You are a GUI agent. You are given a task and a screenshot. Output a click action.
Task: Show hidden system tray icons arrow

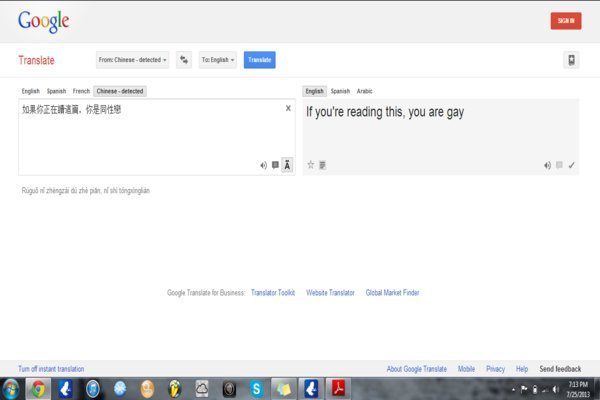pyautogui.click(x=513, y=390)
